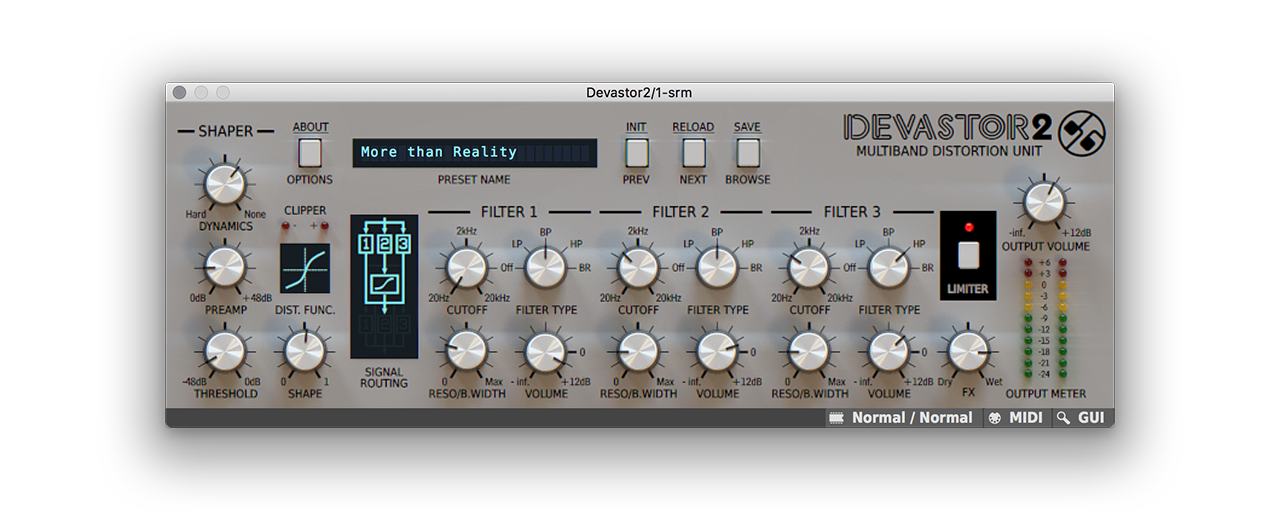Close the Devastor2 window
This screenshot has height=519, width=1280.
click(179, 92)
